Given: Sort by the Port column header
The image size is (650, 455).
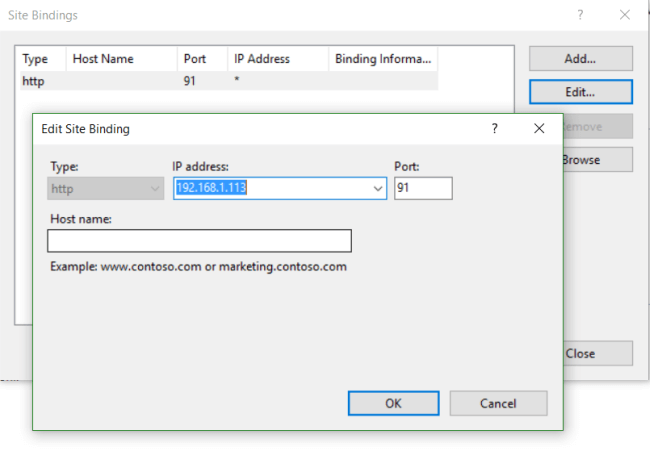Looking at the screenshot, I should point(200,59).
